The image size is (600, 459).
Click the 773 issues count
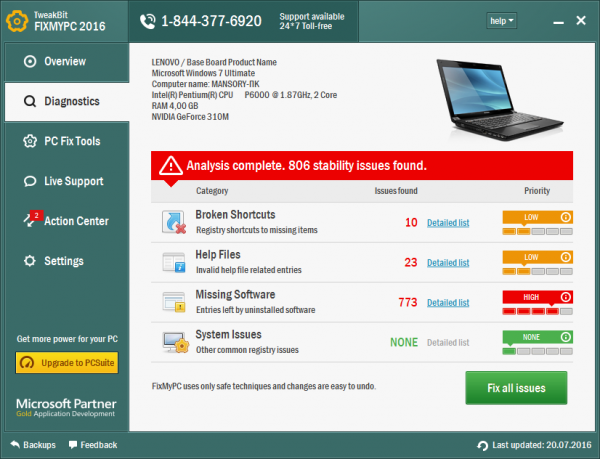tap(408, 303)
